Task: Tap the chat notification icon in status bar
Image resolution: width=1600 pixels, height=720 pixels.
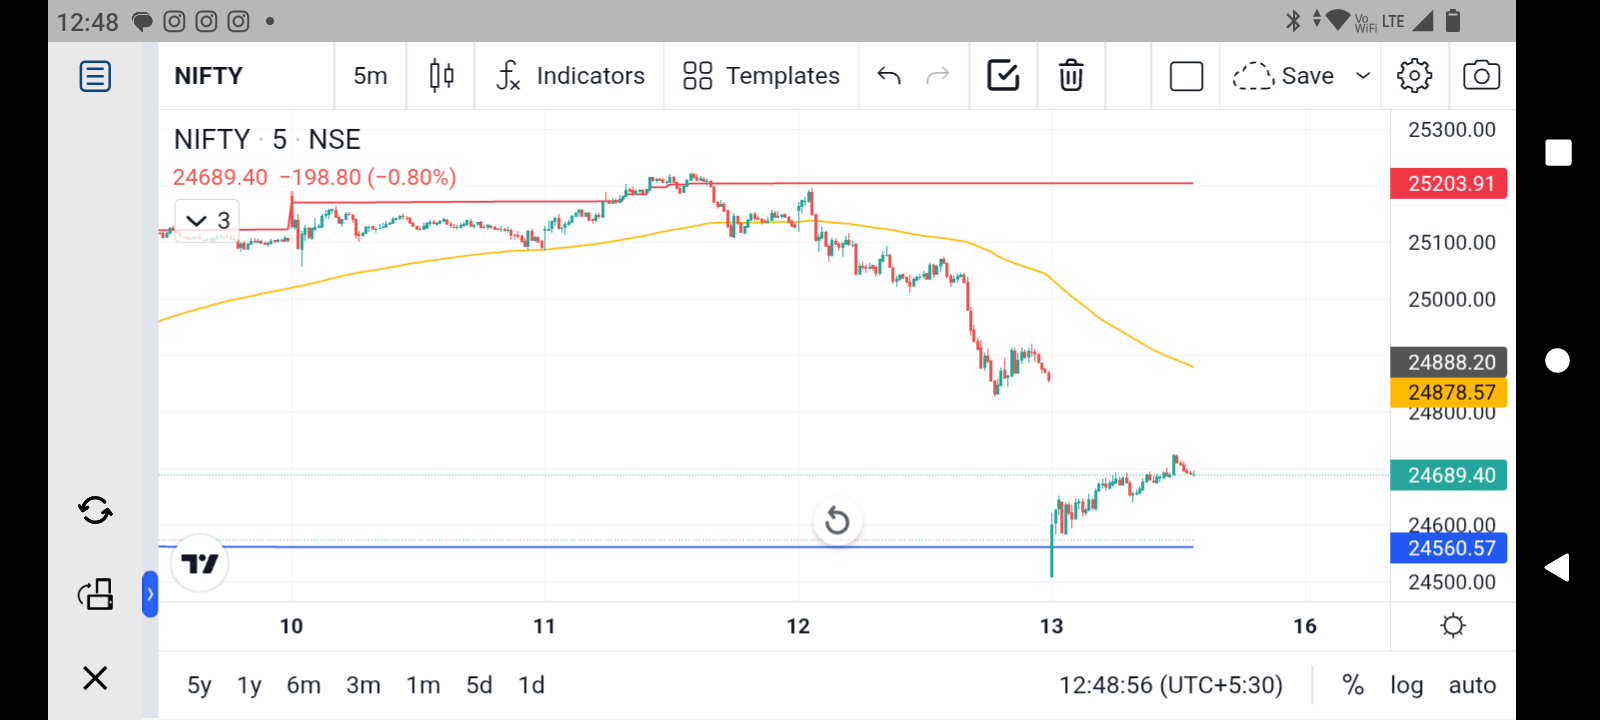Action: tap(143, 21)
